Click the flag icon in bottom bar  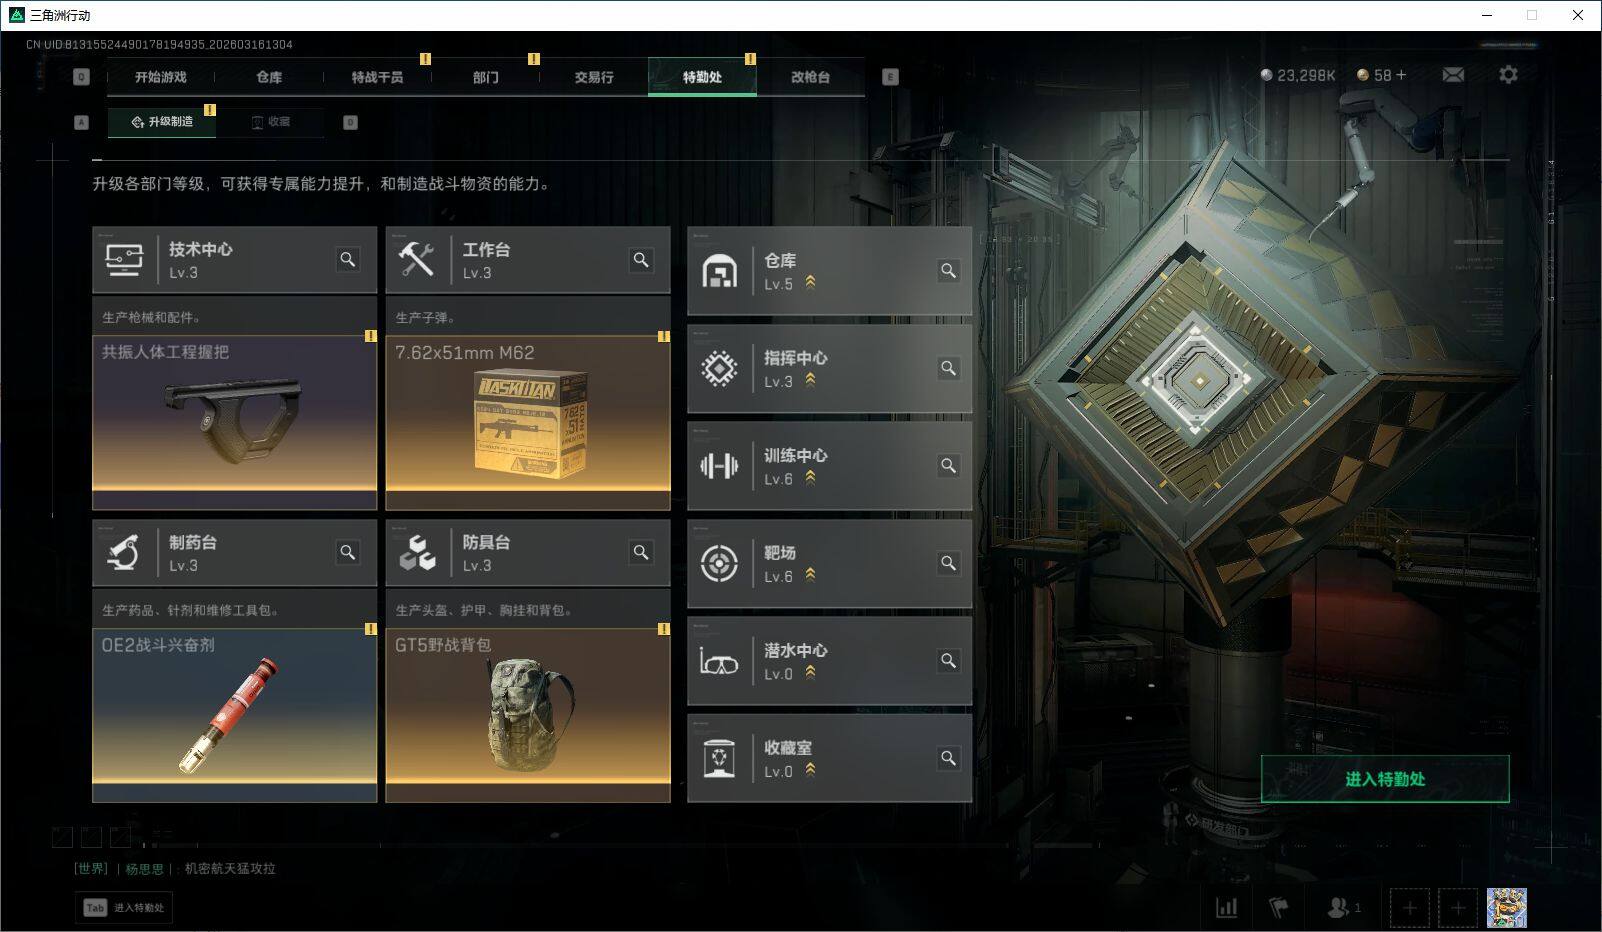point(1279,907)
